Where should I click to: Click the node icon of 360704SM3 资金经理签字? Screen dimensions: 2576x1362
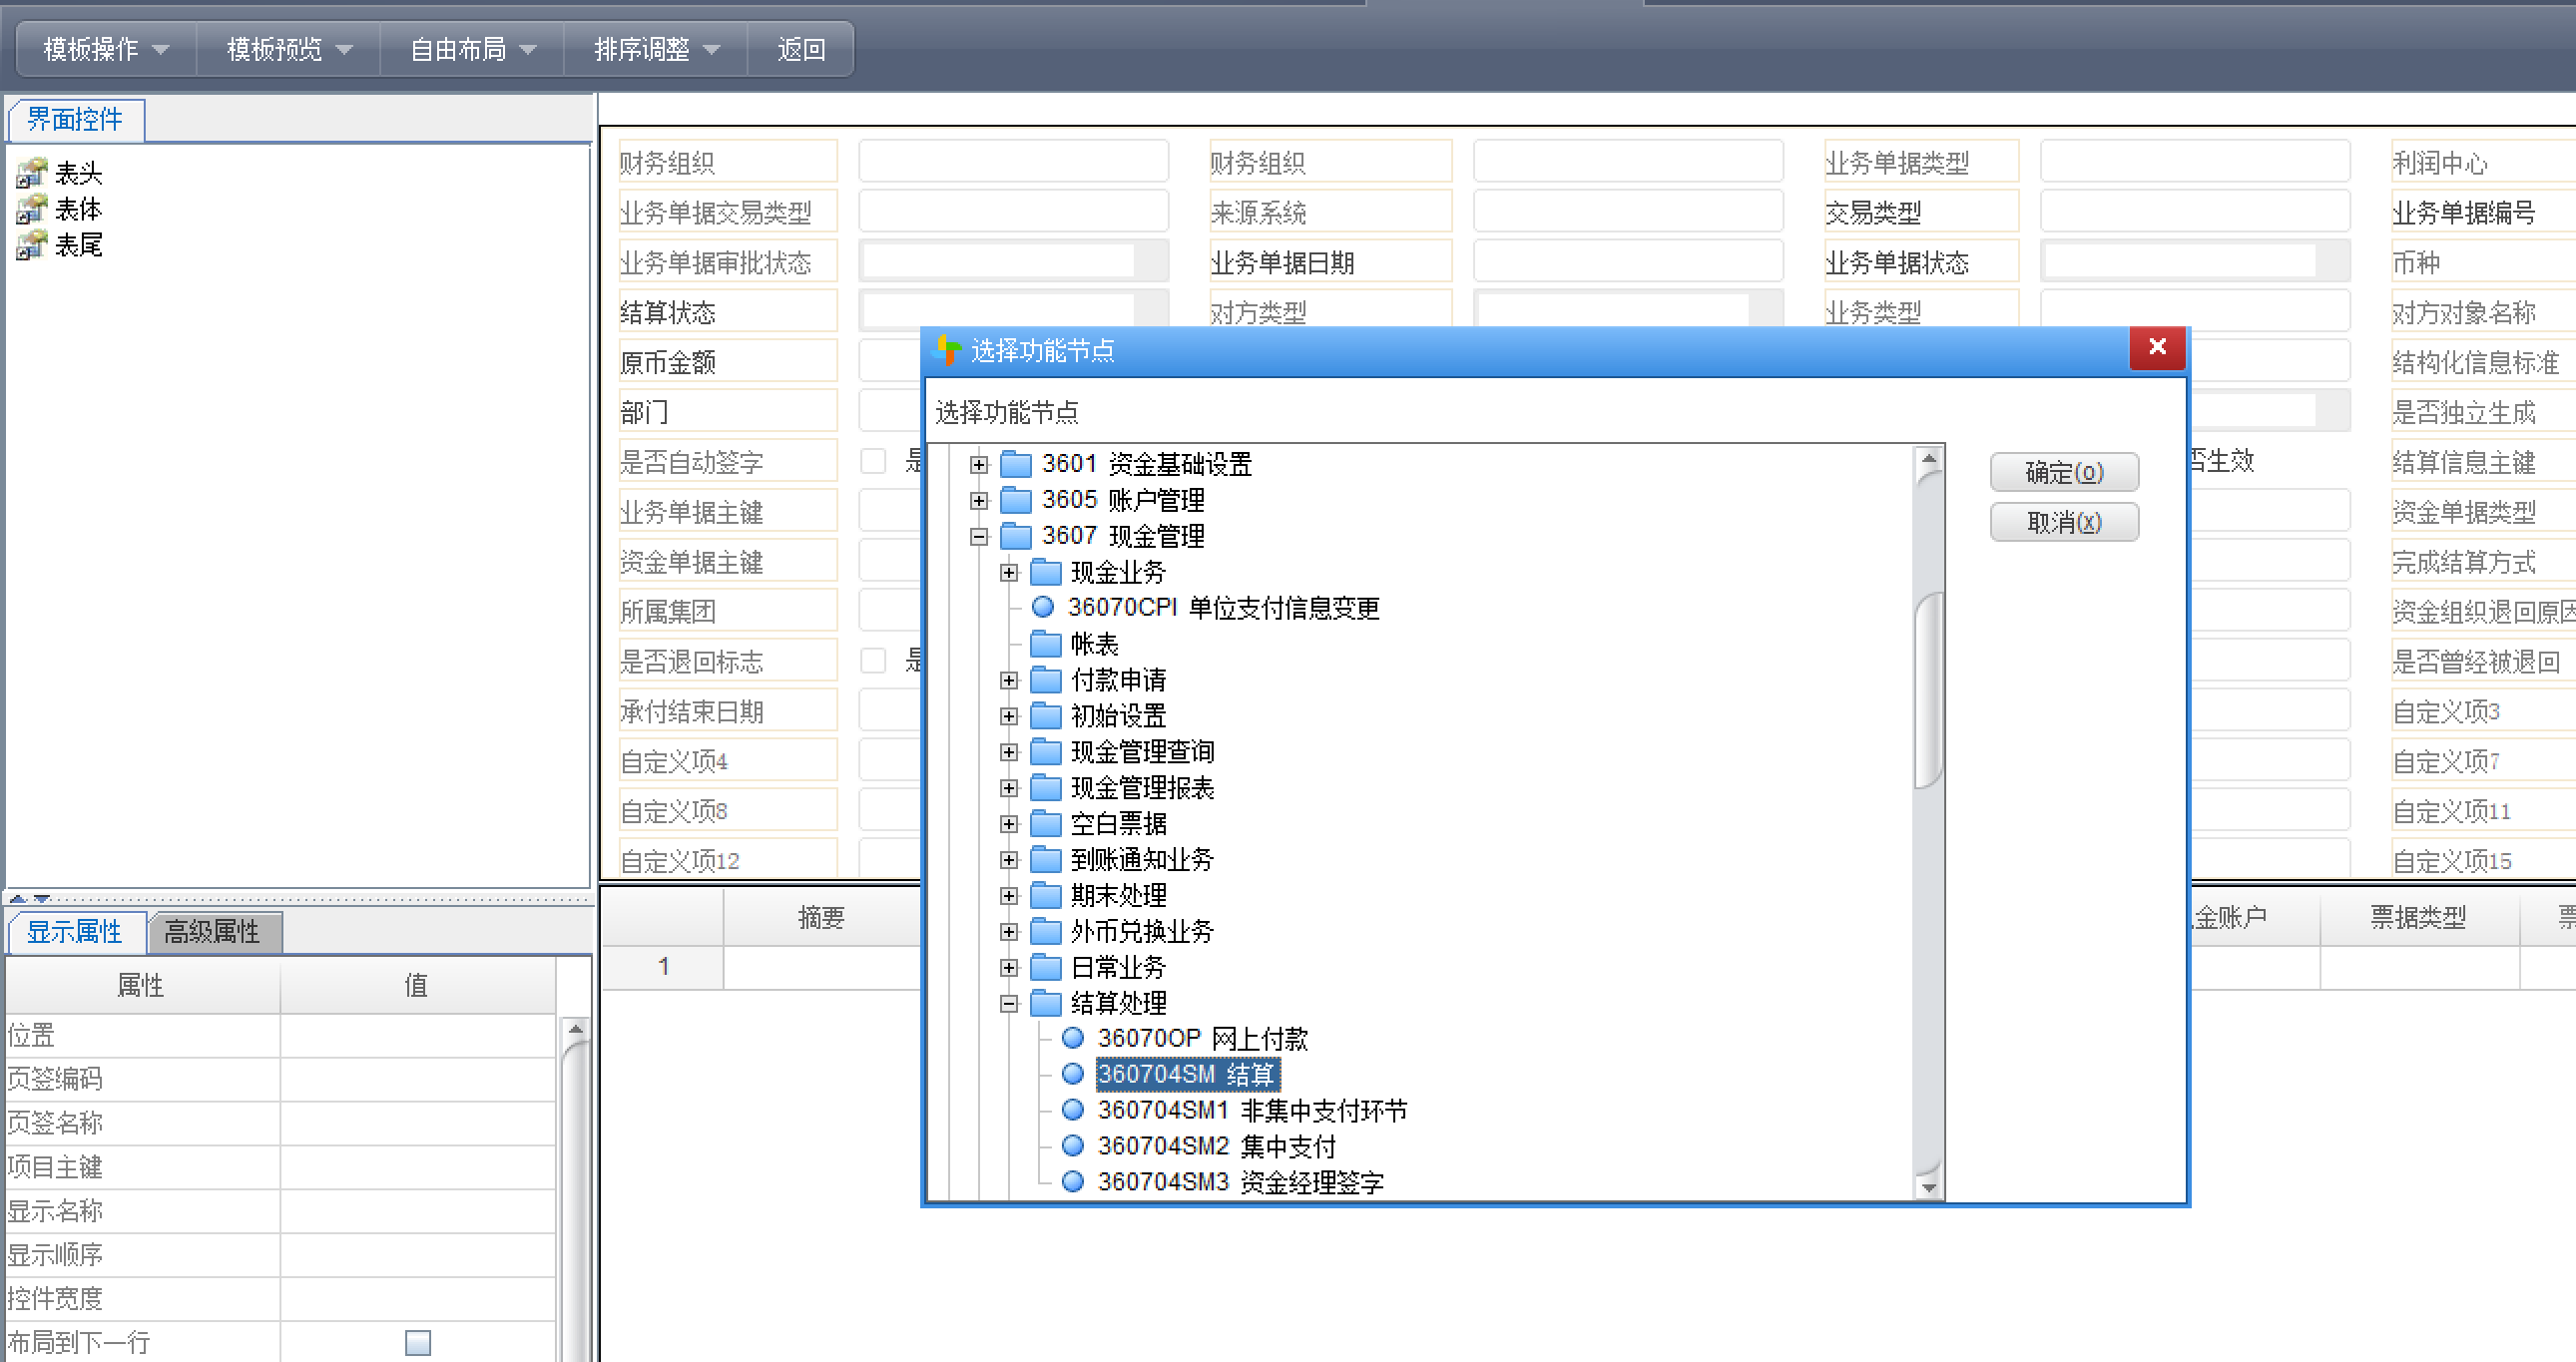pyautogui.click(x=1073, y=1182)
